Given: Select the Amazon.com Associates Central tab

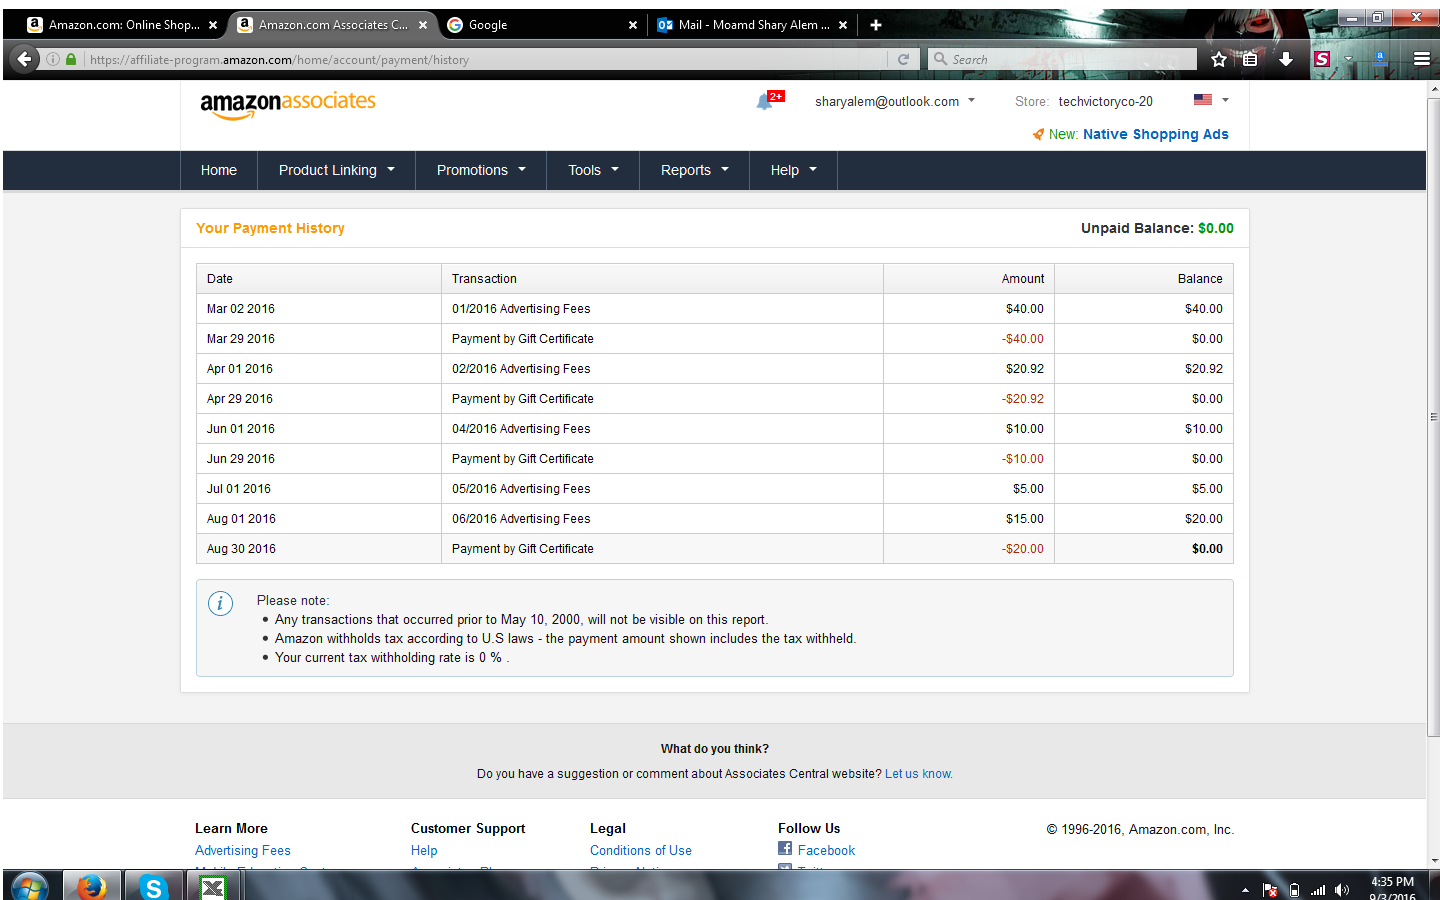Looking at the screenshot, I should pyautogui.click(x=333, y=25).
